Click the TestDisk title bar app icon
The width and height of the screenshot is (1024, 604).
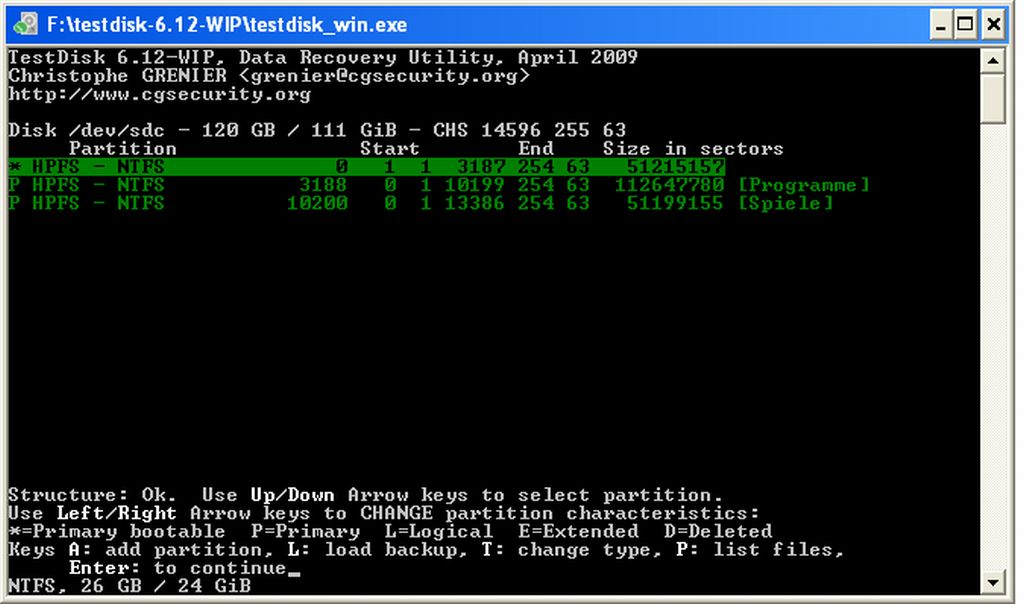pyautogui.click(x=25, y=25)
